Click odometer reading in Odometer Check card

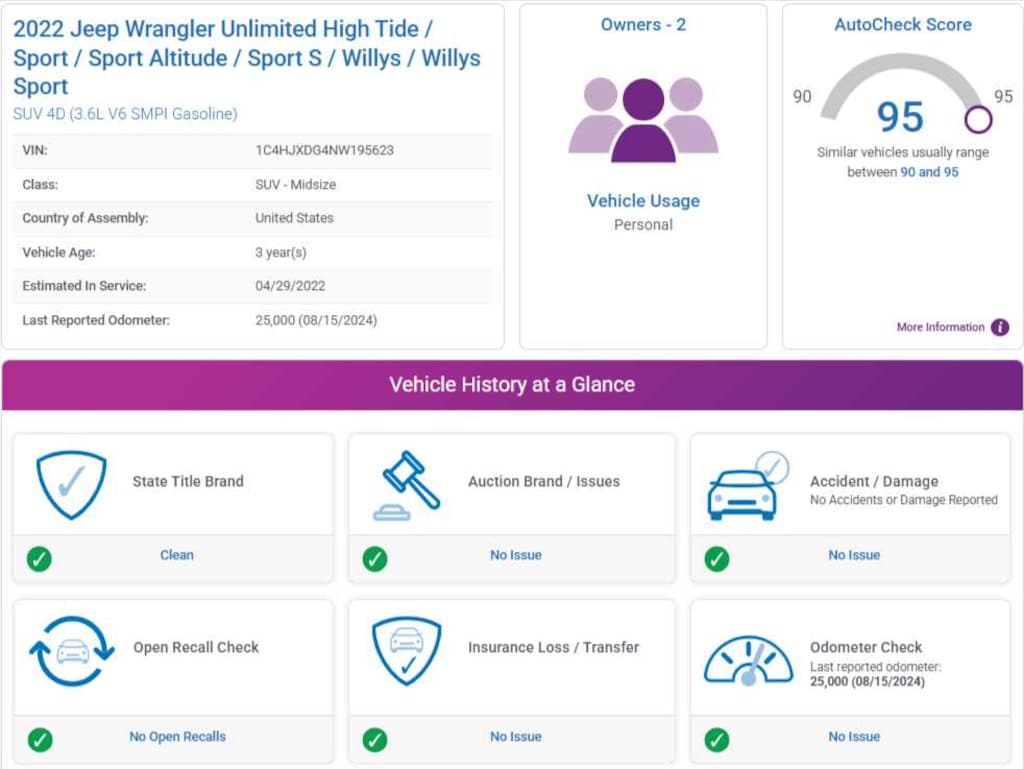tap(867, 682)
